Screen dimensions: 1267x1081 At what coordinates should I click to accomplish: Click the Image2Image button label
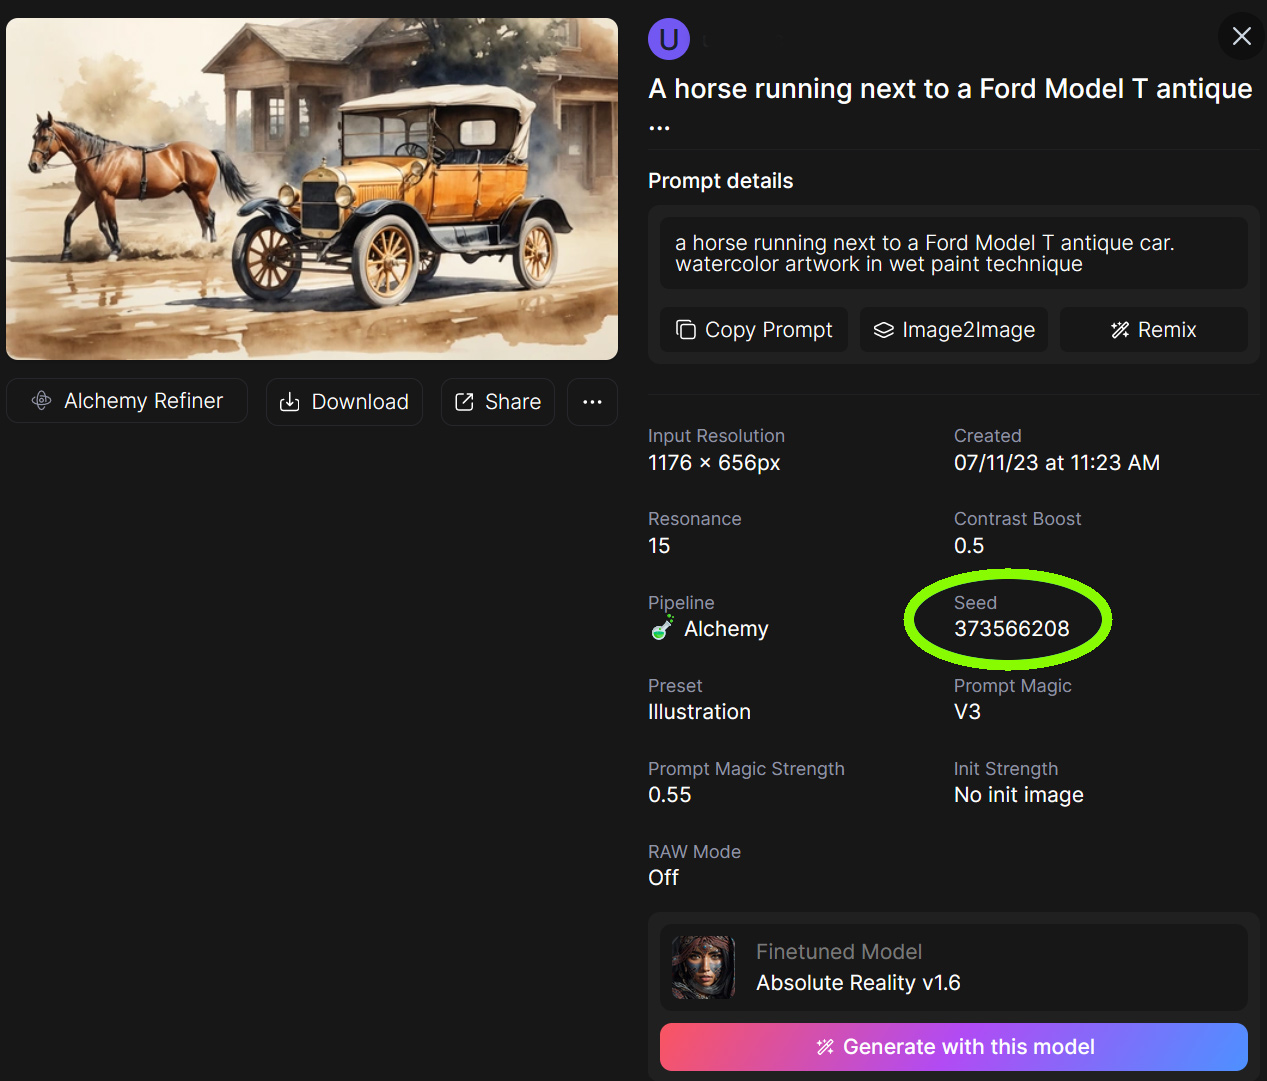pos(968,330)
